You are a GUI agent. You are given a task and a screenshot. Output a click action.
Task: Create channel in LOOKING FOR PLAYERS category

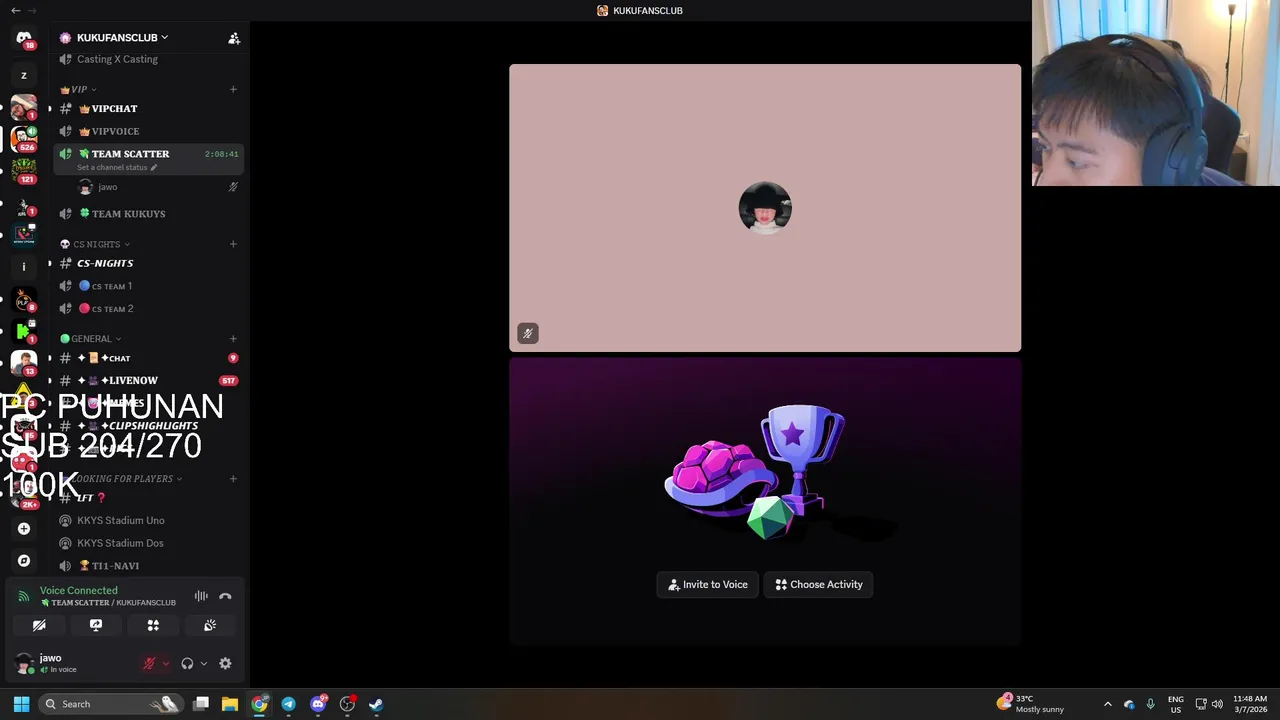[233, 478]
